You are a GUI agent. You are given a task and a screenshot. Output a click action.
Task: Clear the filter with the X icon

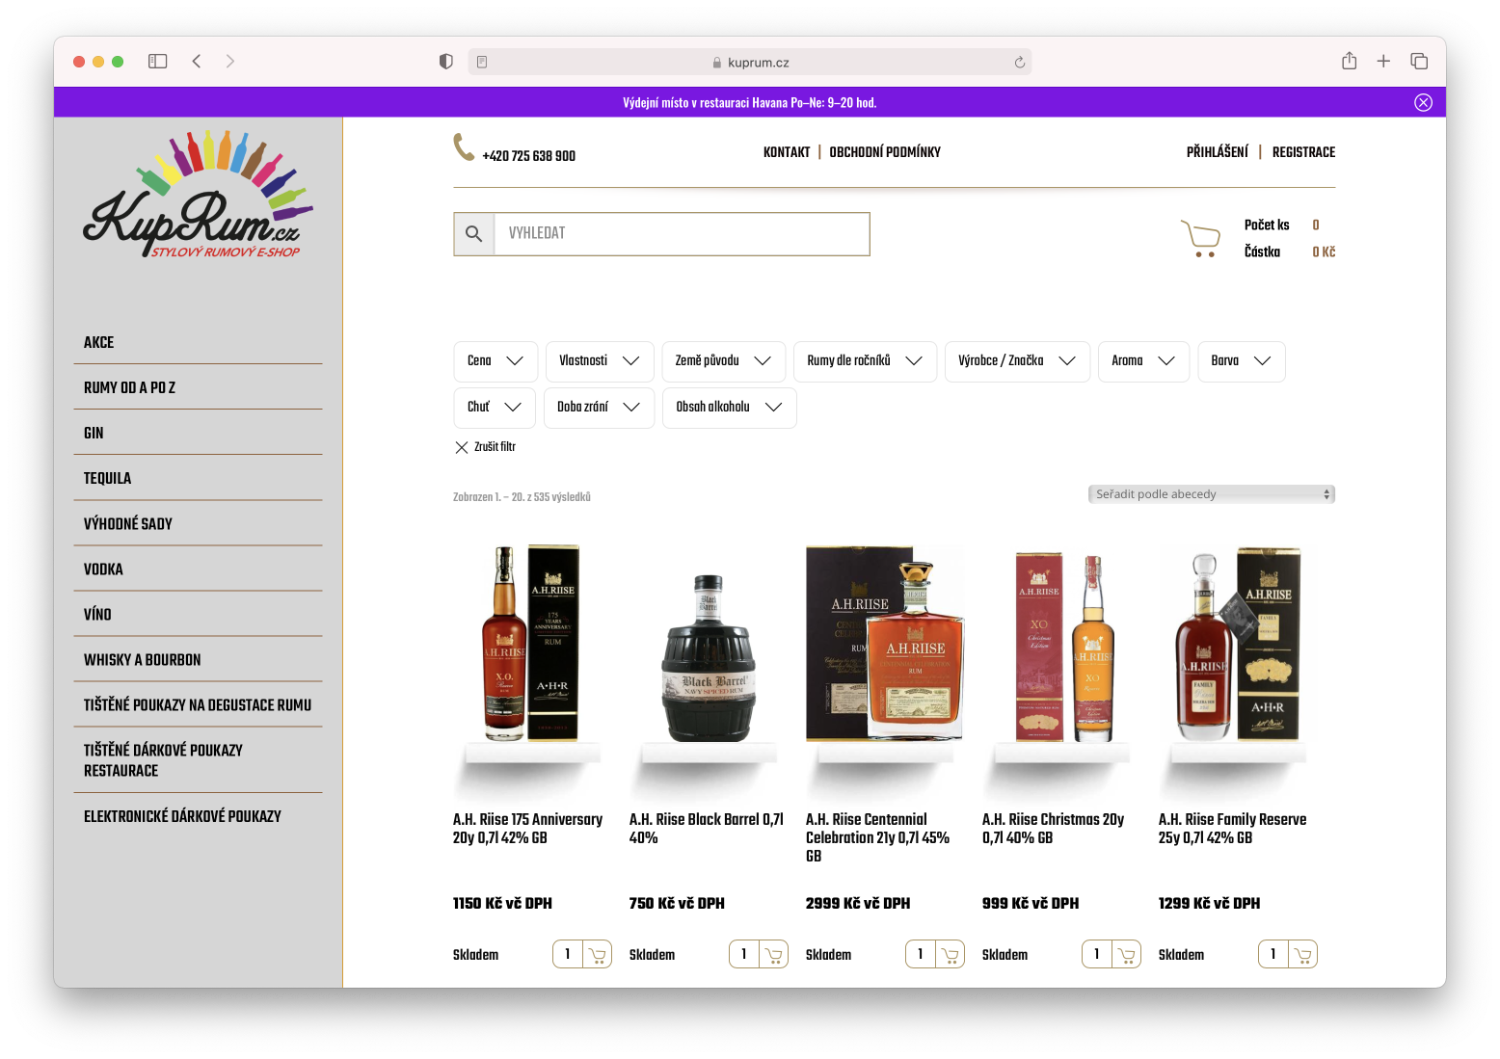pyautogui.click(x=461, y=447)
